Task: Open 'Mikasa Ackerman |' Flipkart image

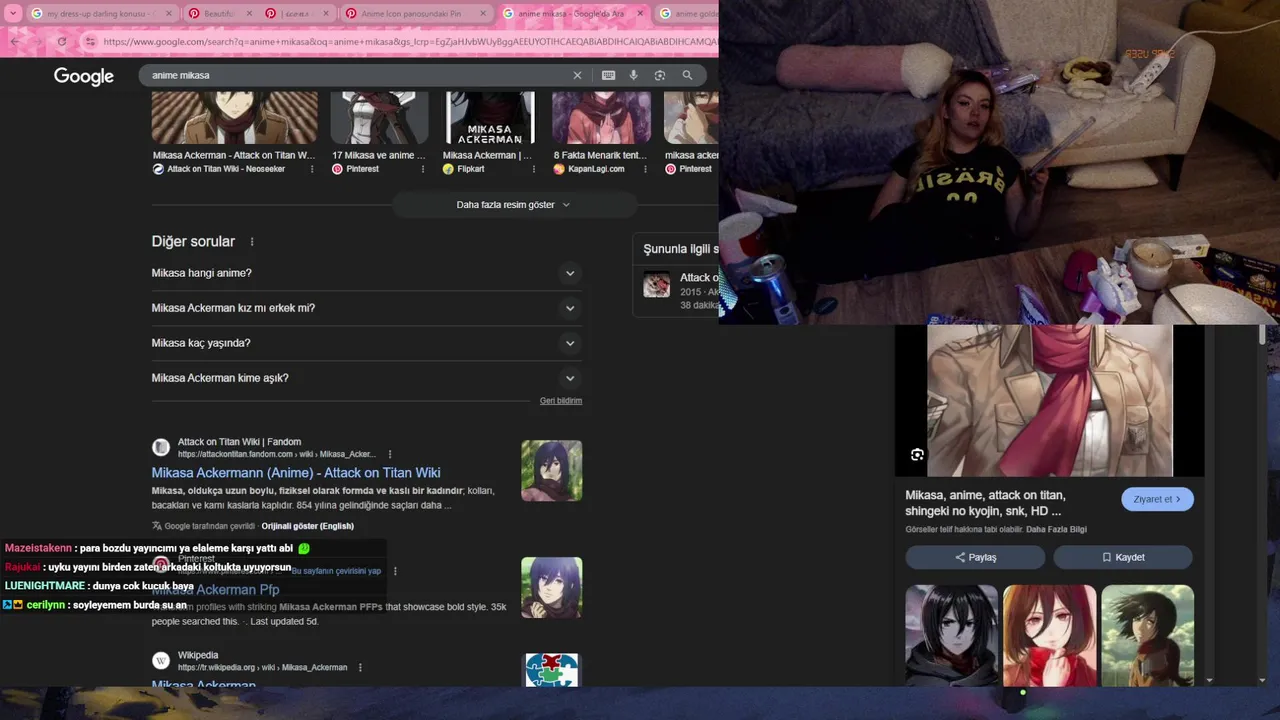Action: click(x=490, y=118)
